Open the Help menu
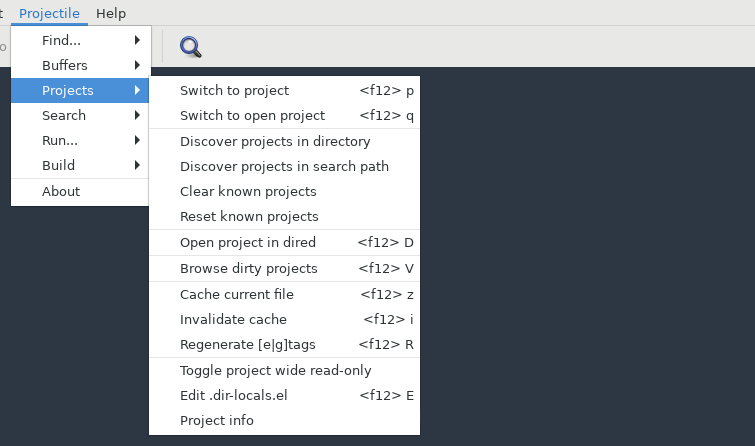This screenshot has width=755, height=446. click(x=111, y=13)
